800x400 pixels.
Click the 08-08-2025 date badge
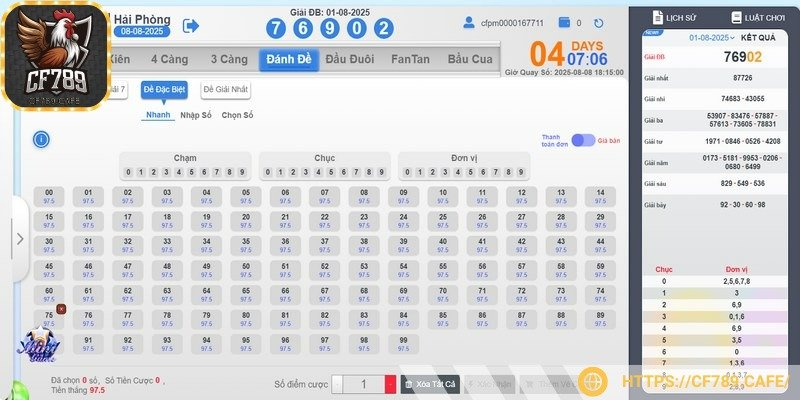[x=142, y=32]
